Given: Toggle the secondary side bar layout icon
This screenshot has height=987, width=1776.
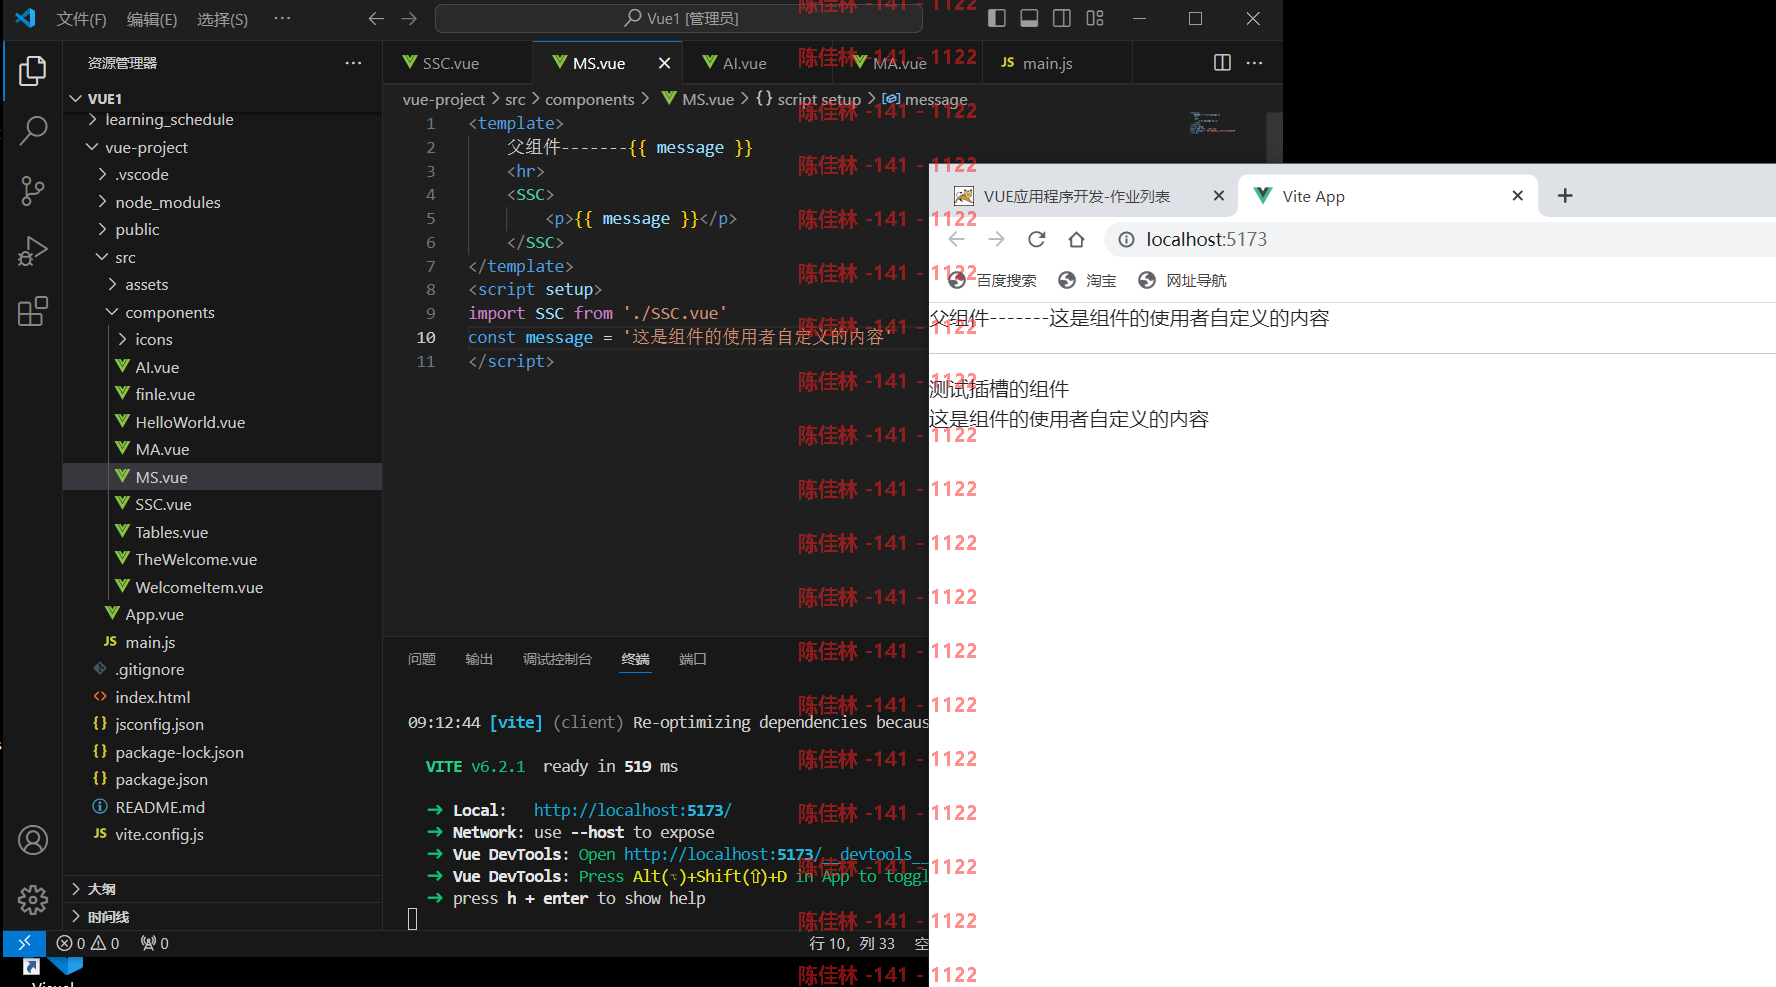Looking at the screenshot, I should pos(1062,18).
